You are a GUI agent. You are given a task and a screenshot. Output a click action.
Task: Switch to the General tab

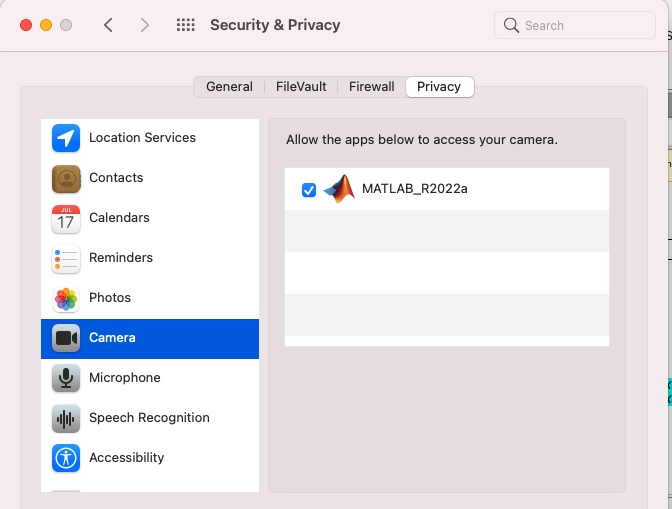click(x=229, y=87)
